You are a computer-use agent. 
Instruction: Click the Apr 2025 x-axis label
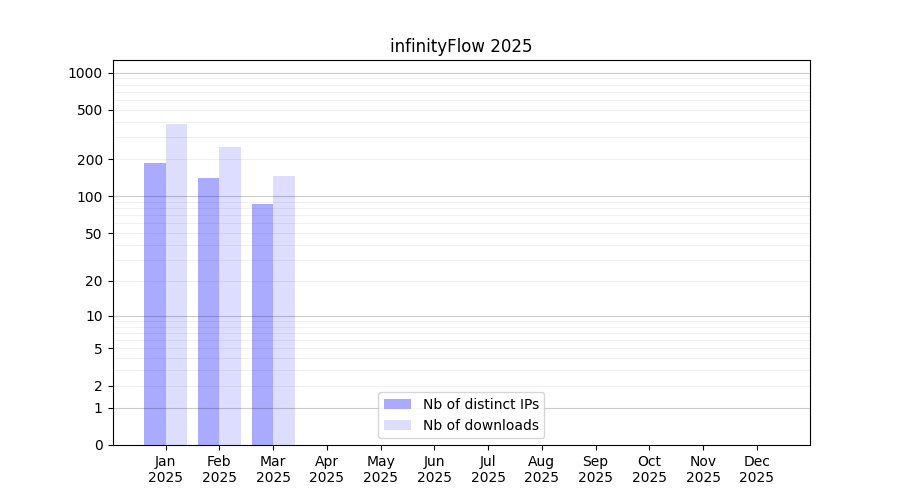pyautogui.click(x=327, y=469)
